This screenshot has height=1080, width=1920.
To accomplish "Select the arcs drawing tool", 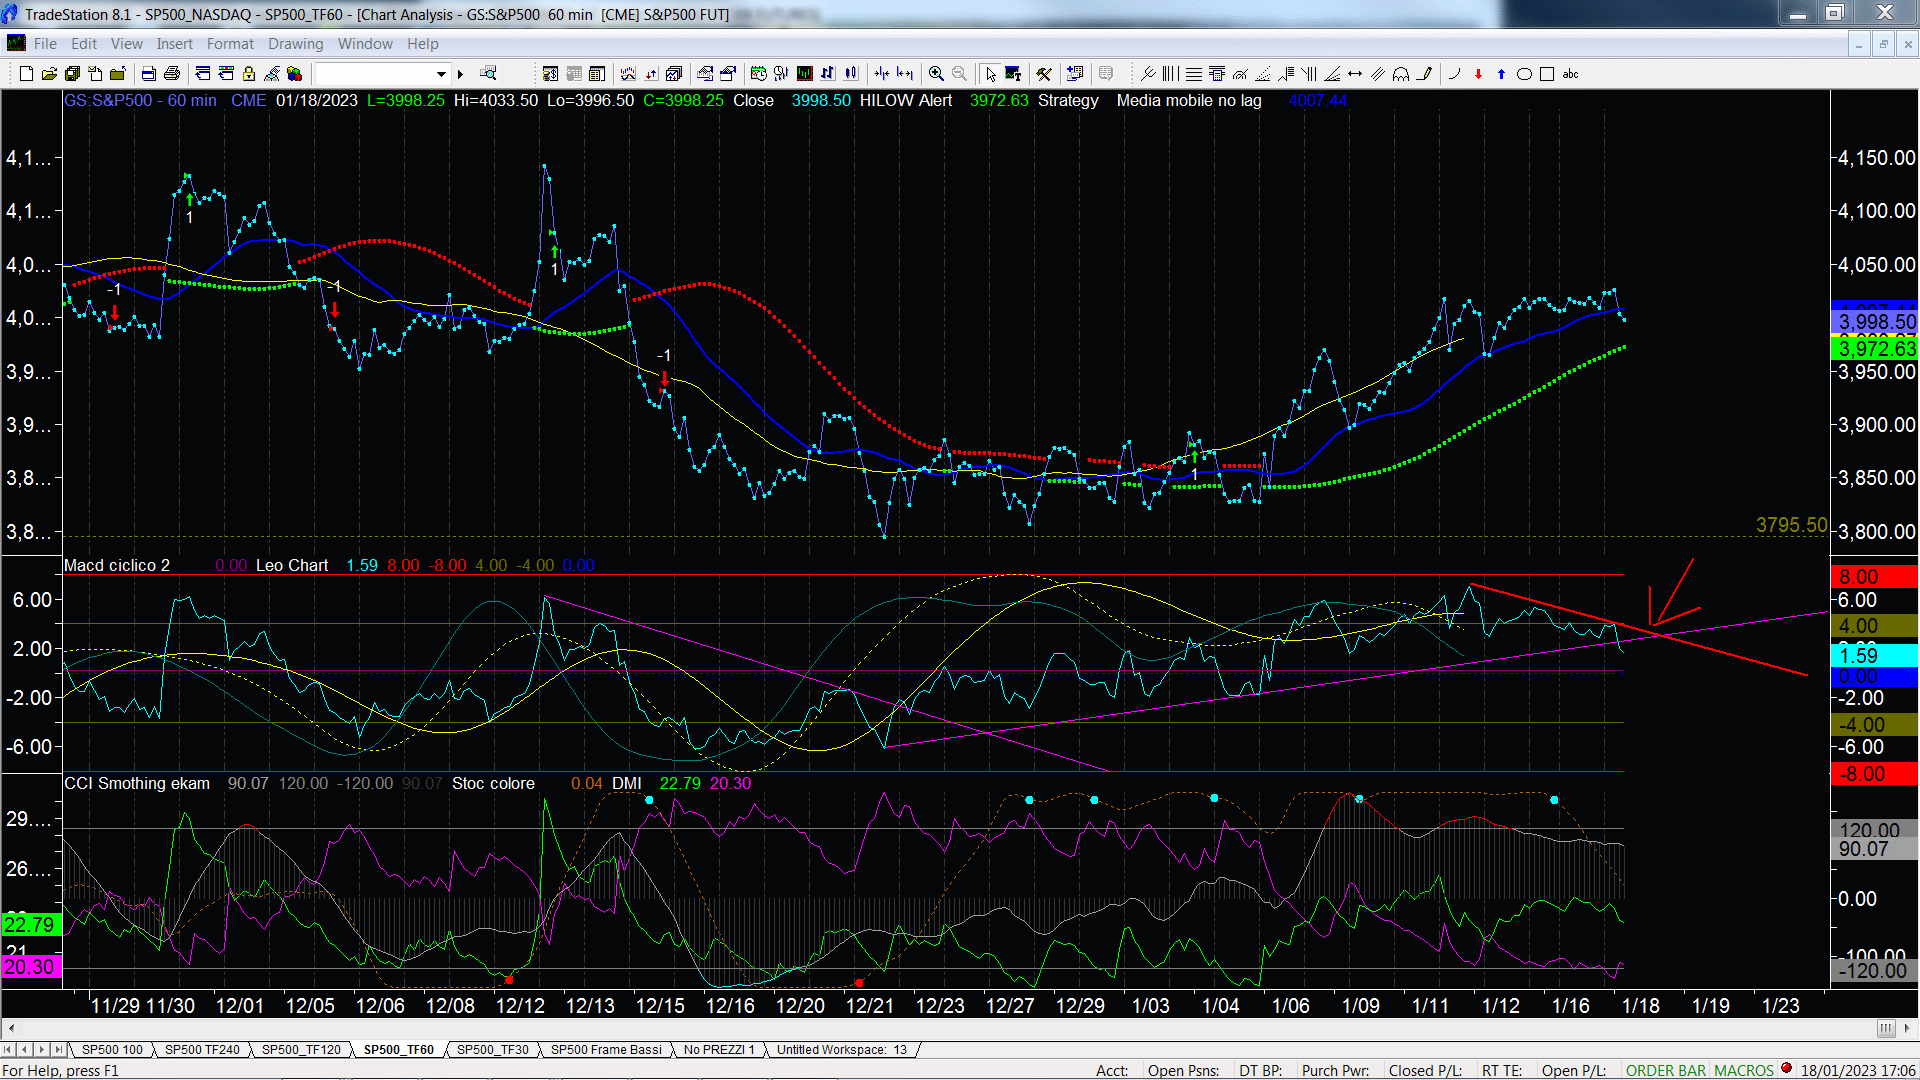I will pyautogui.click(x=1401, y=74).
